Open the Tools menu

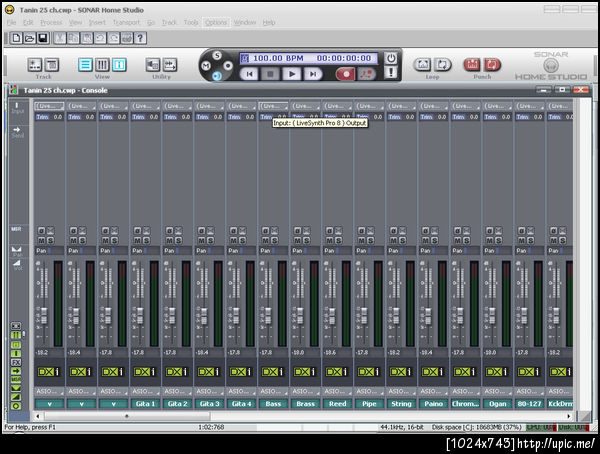tap(191, 23)
